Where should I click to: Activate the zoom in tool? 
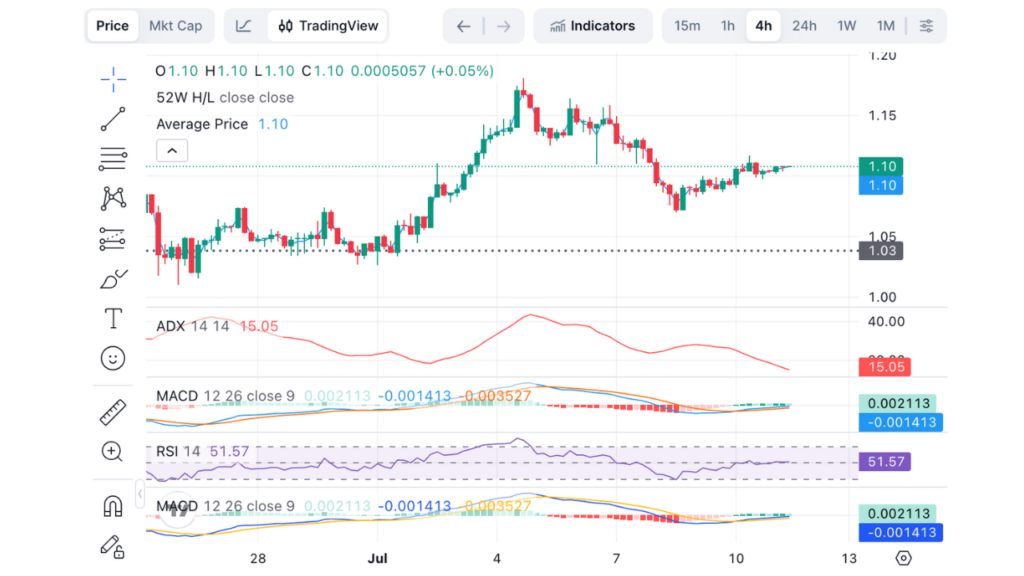click(x=112, y=451)
